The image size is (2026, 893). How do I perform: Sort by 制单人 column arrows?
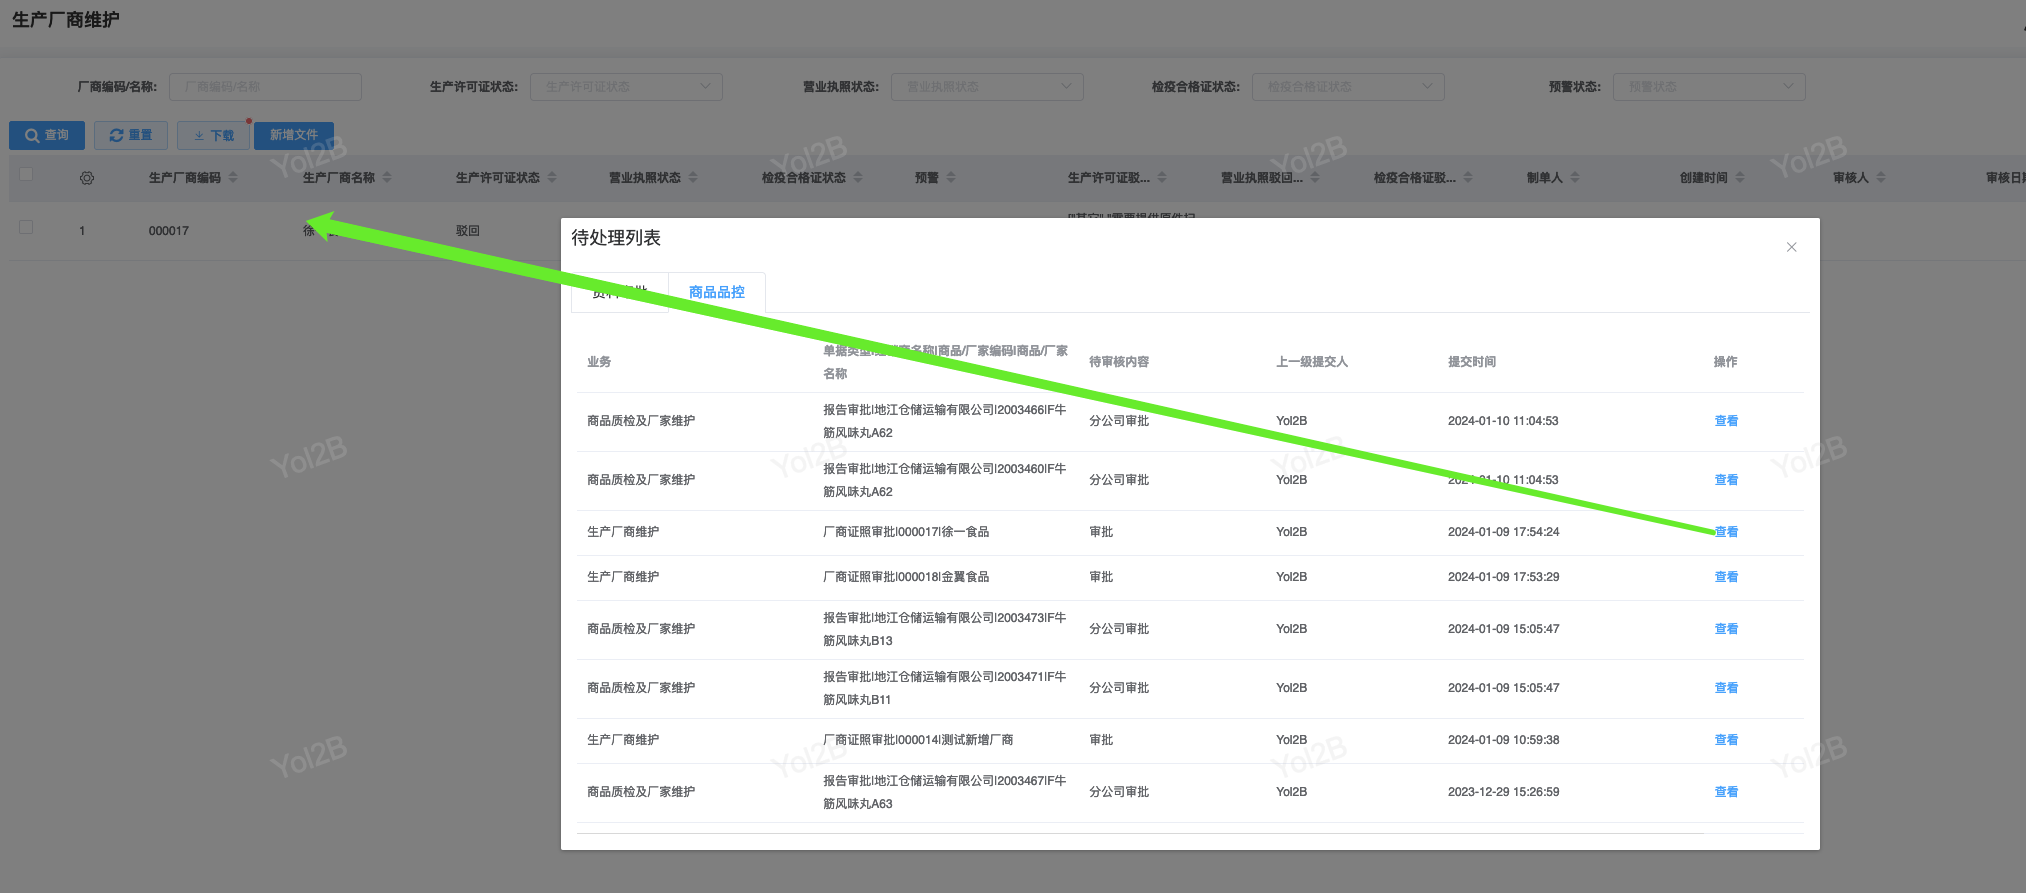(1575, 177)
